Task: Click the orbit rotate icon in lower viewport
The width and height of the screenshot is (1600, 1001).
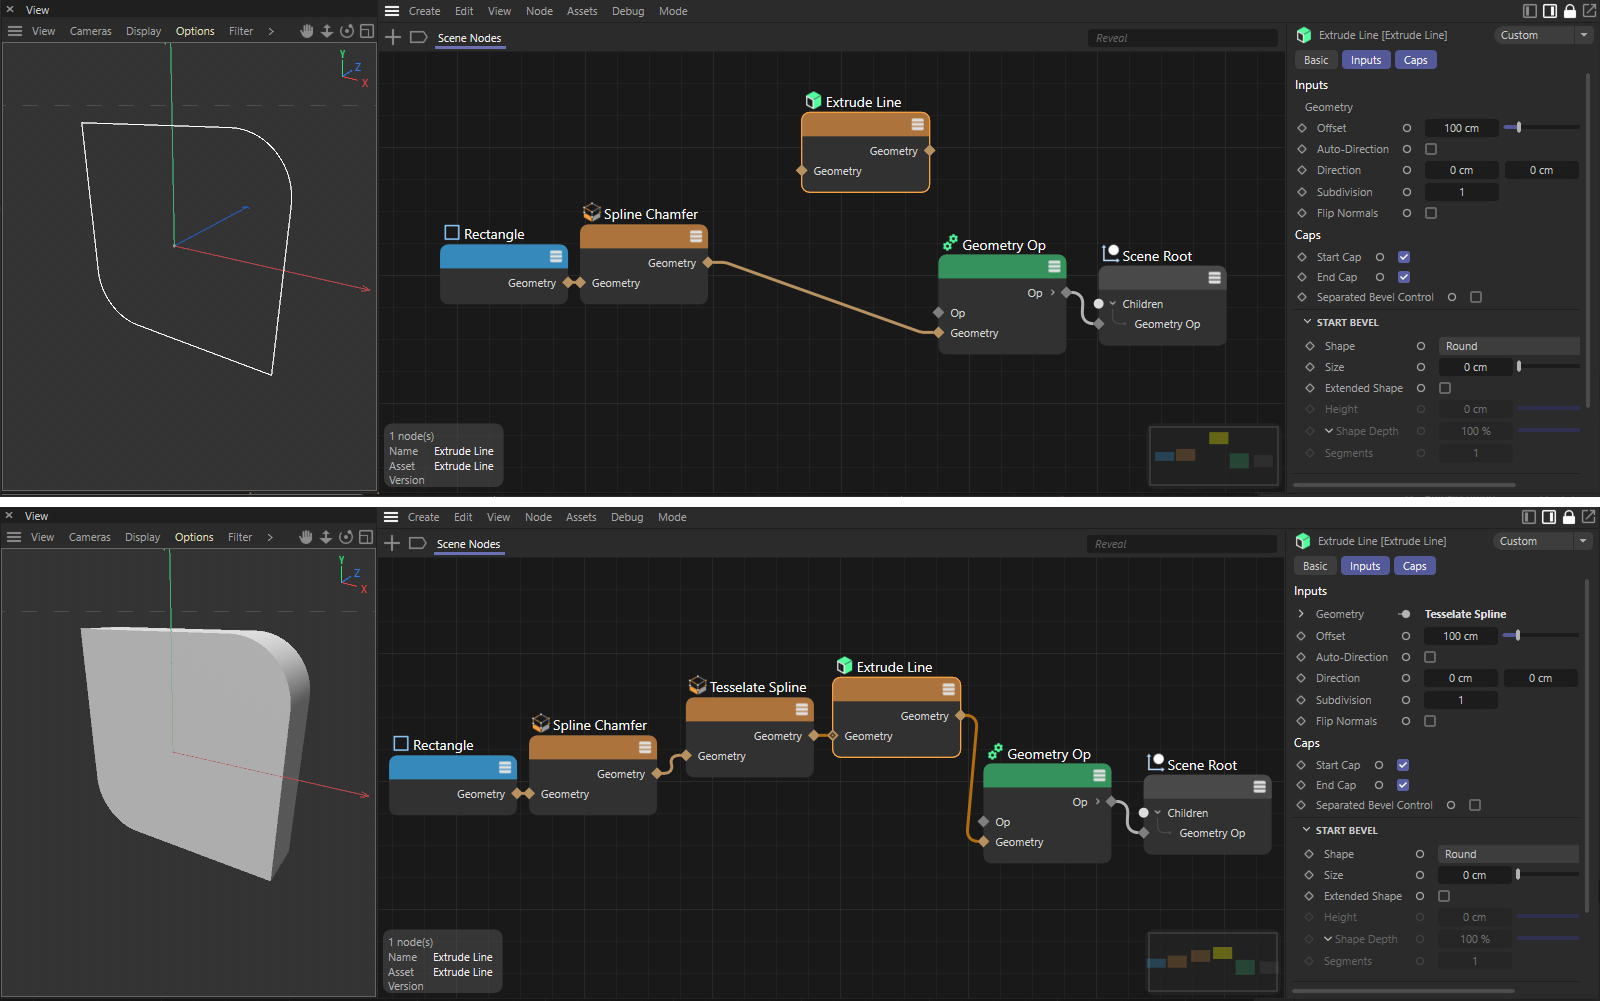Action: [346, 537]
